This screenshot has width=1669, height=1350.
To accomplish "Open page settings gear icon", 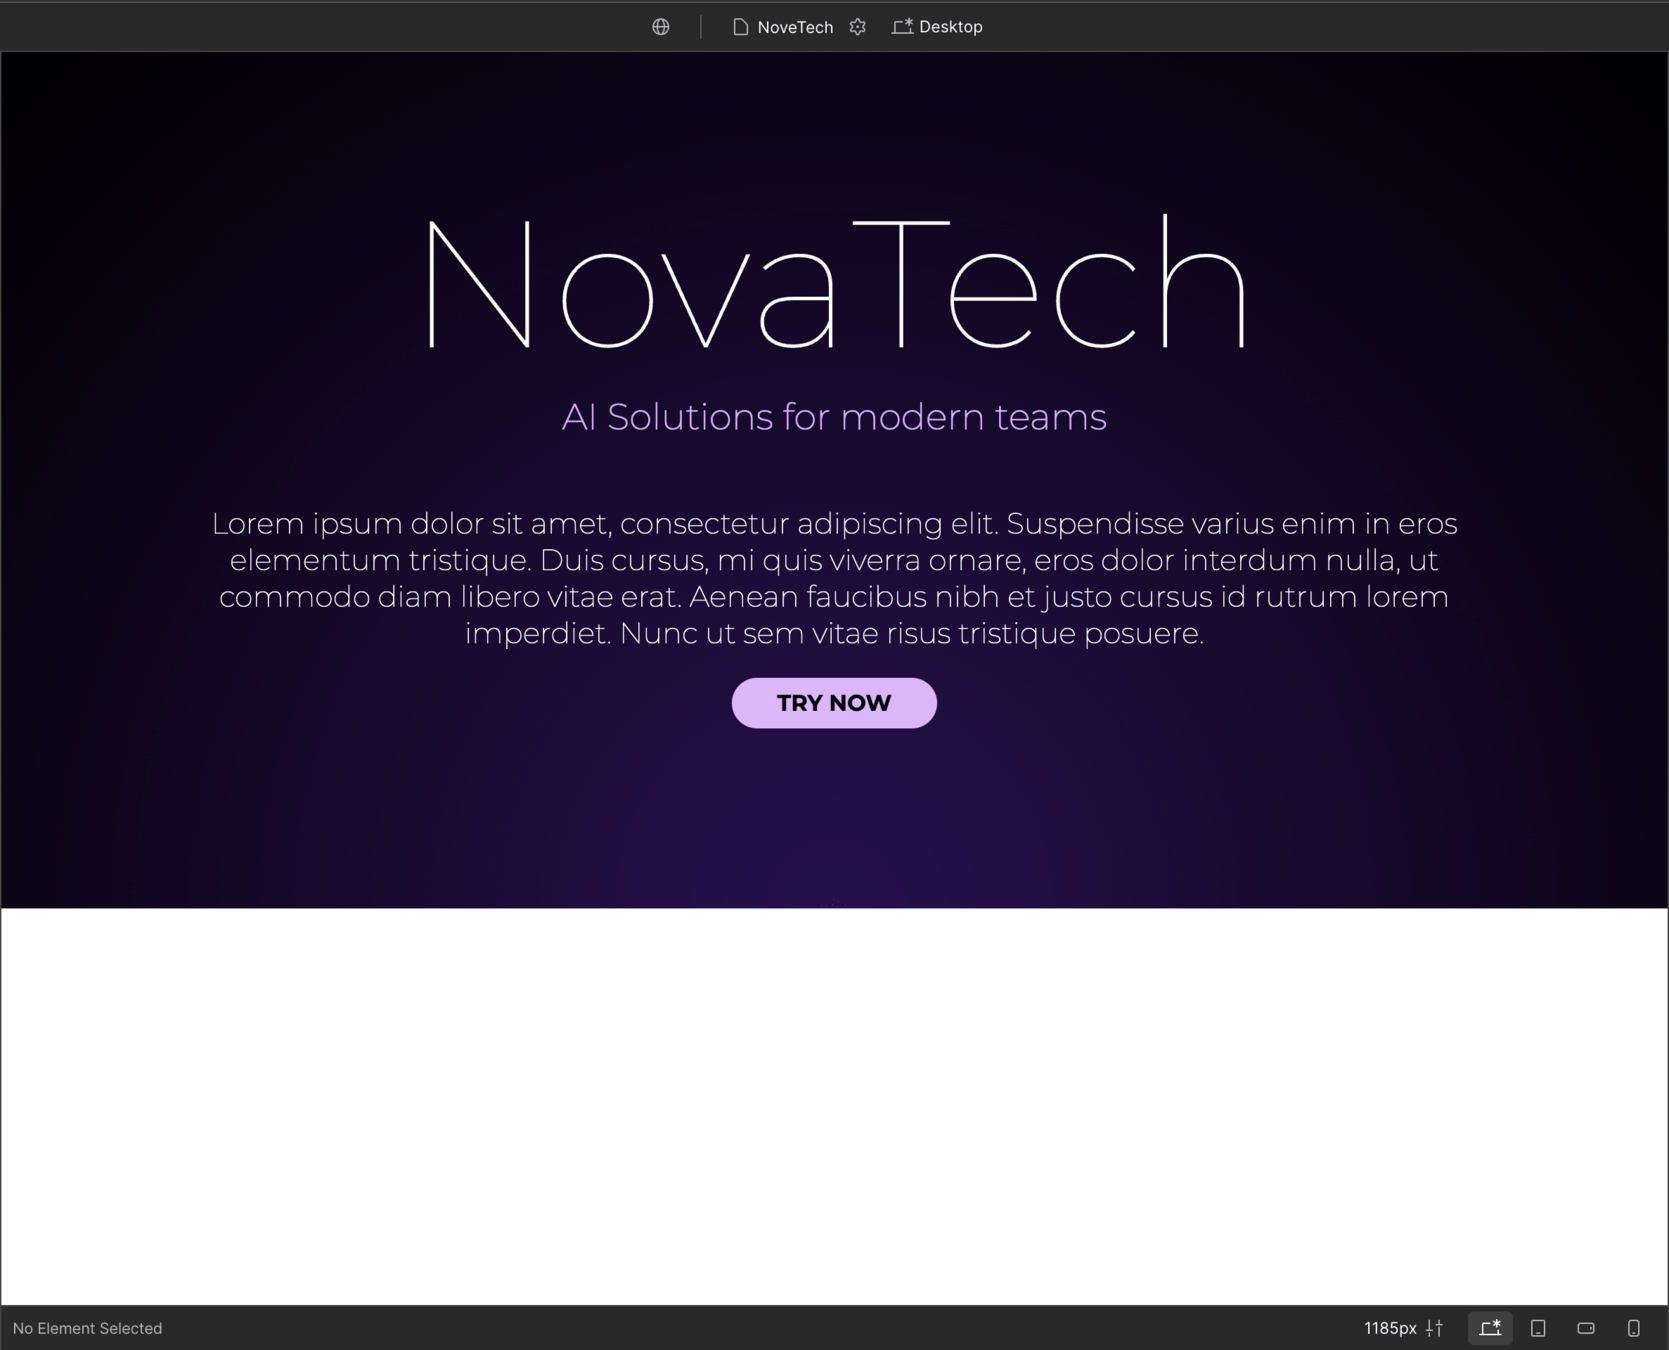I will click(858, 27).
